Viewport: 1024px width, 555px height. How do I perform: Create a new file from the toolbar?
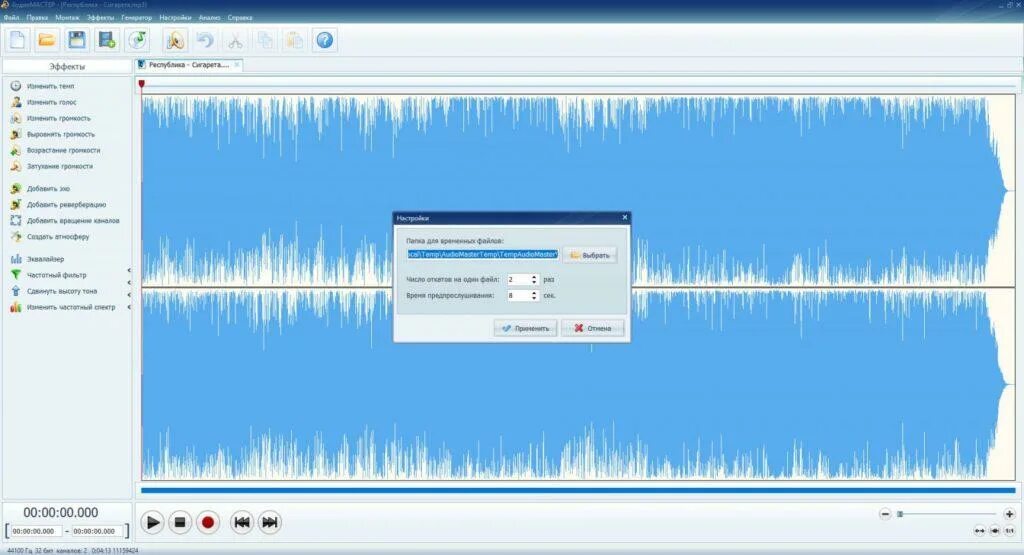point(18,40)
